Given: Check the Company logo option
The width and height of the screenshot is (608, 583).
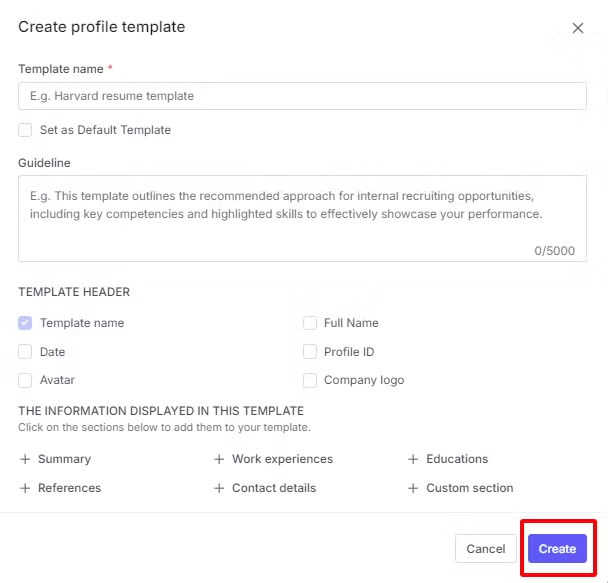Looking at the screenshot, I should [x=310, y=380].
